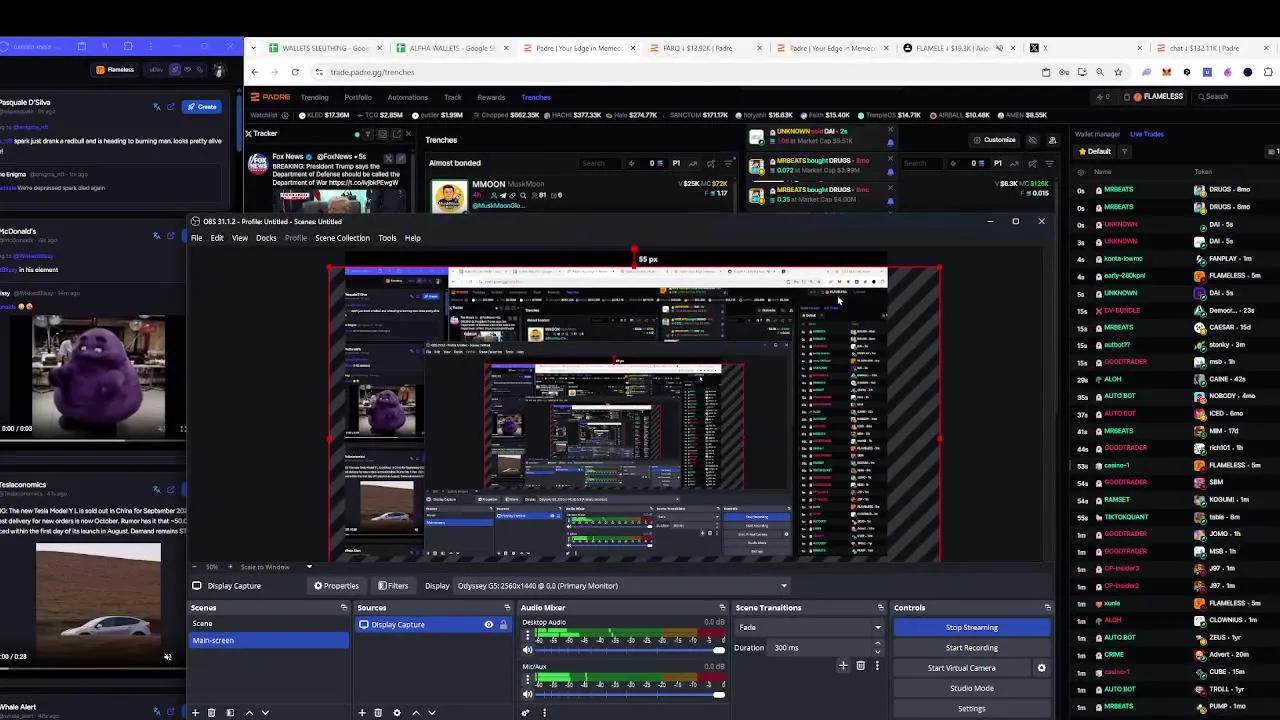Pop out the Sources dock

click(x=507, y=608)
